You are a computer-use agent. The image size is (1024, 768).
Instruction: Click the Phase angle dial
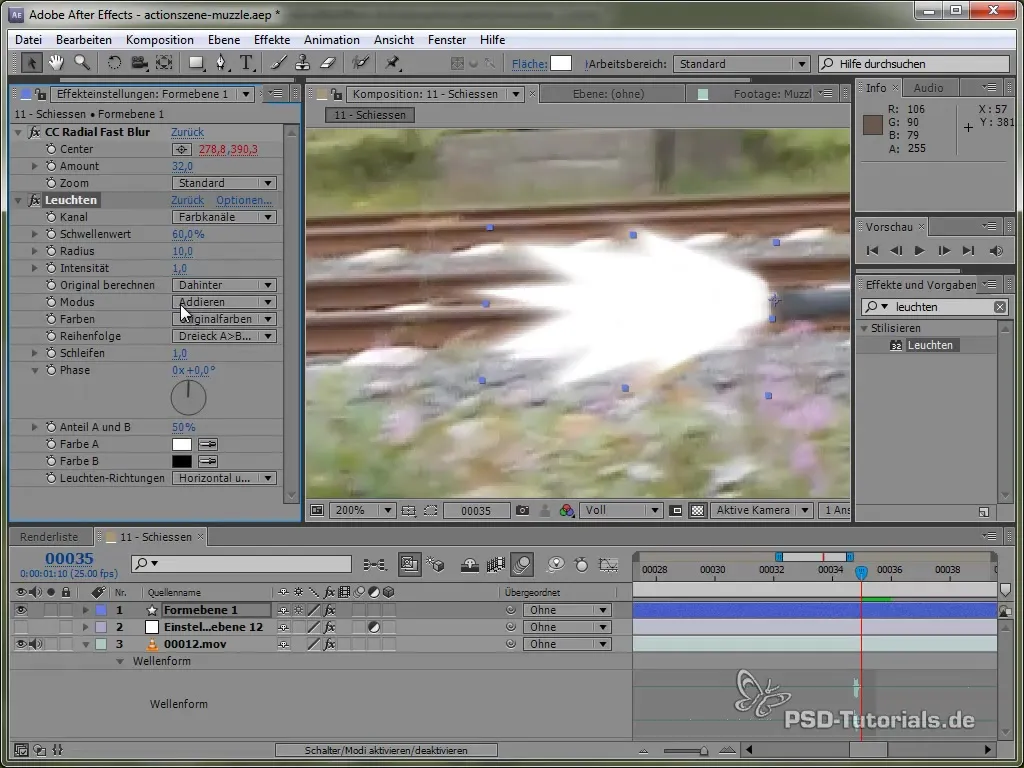tap(188, 398)
